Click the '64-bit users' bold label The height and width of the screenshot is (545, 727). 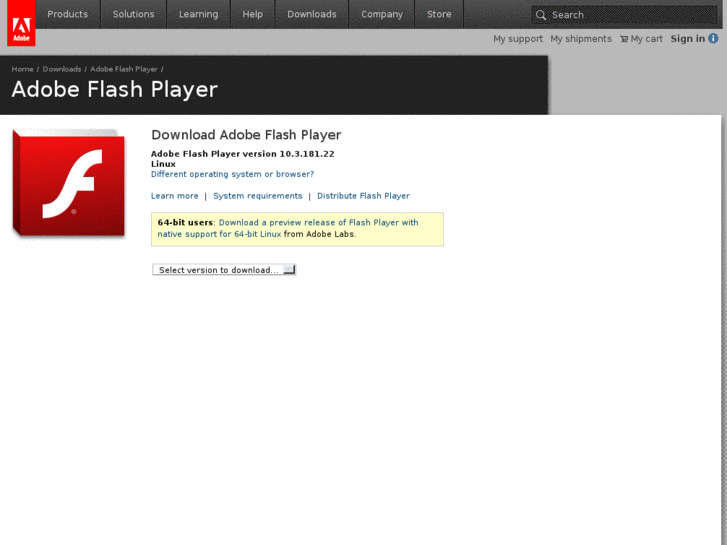pos(185,223)
